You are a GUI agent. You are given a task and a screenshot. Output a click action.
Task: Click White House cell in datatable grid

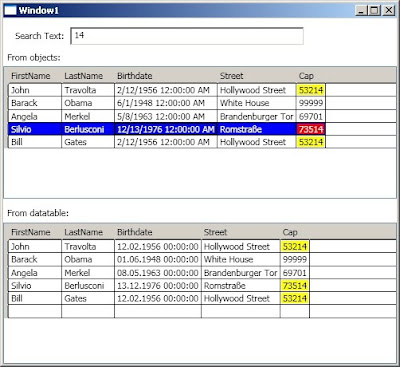241,259
